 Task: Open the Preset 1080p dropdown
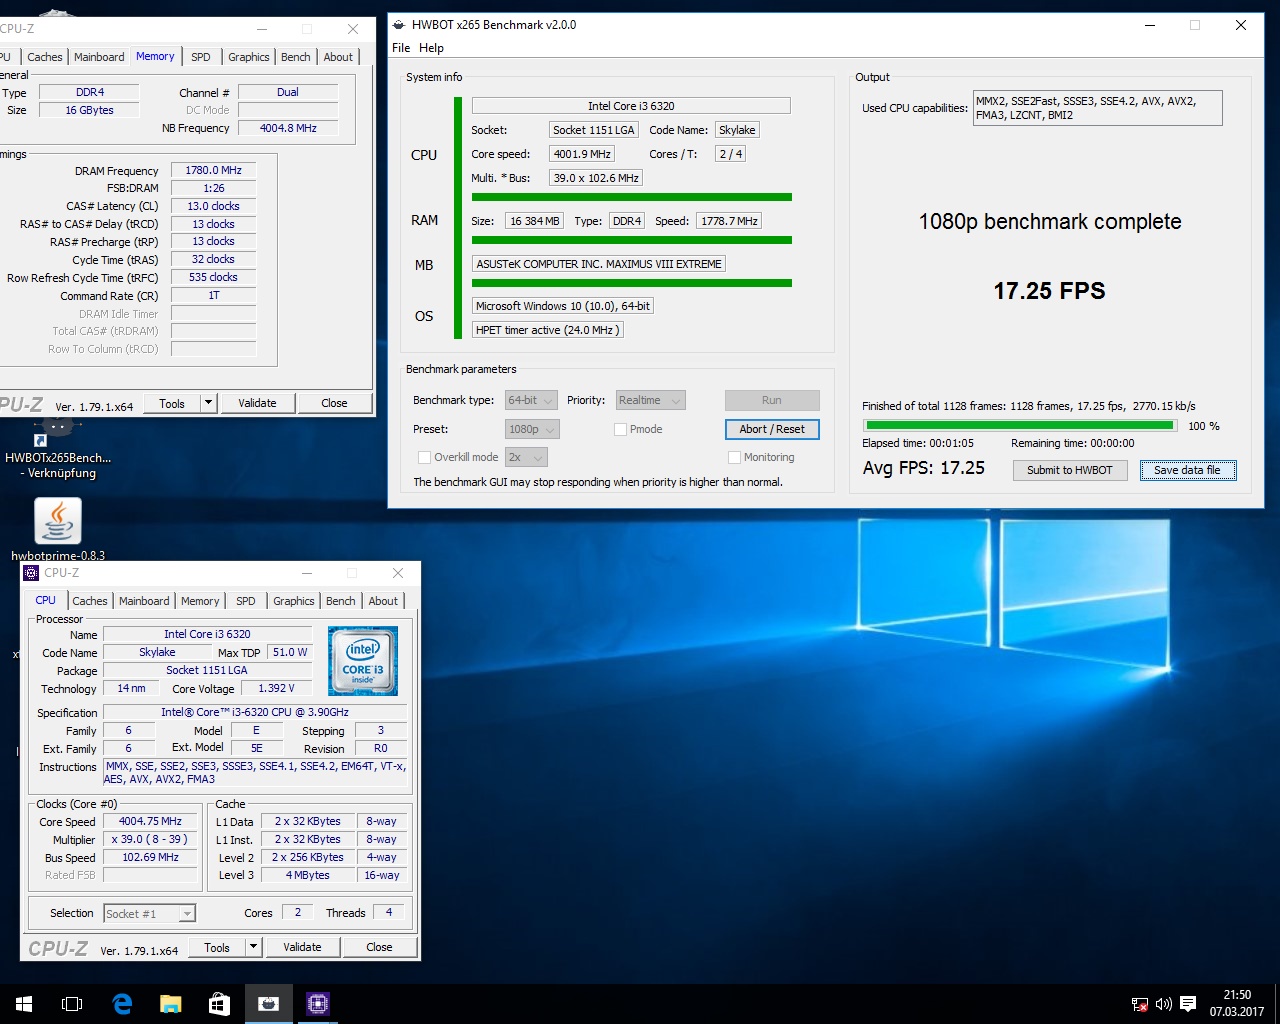click(x=532, y=429)
